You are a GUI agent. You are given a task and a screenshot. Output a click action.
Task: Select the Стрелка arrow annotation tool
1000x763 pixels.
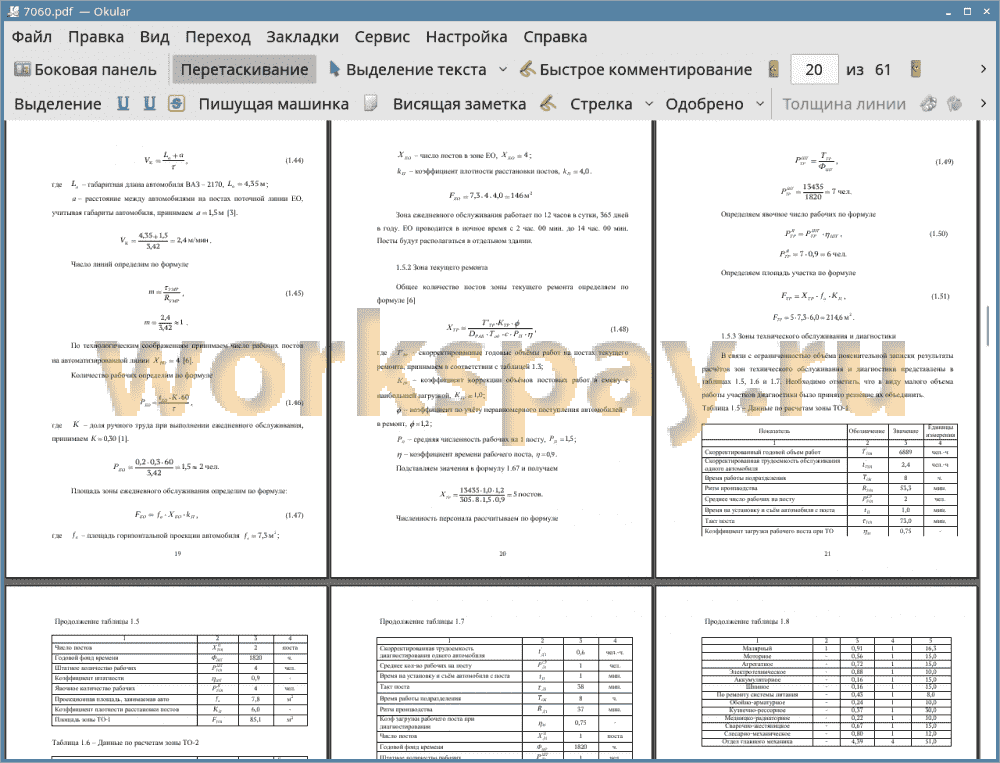601,104
